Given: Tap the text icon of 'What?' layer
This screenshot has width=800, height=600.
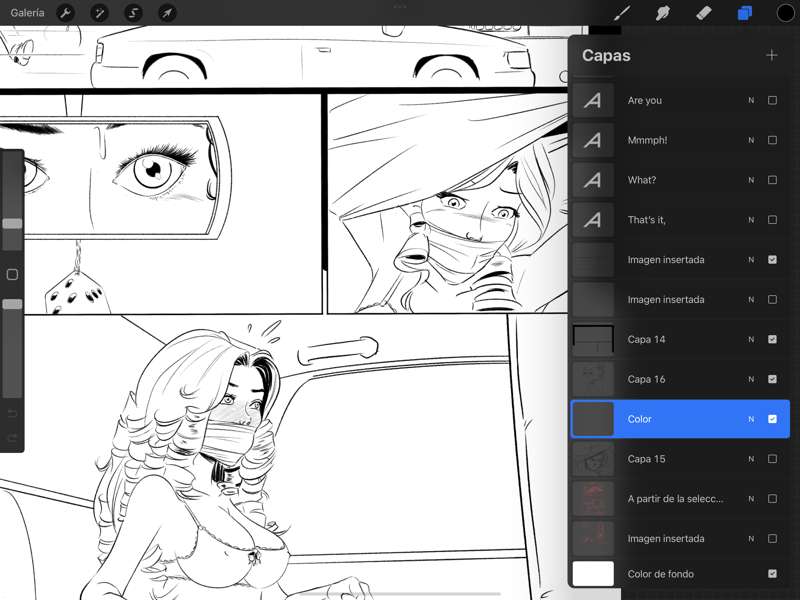Looking at the screenshot, I should (x=593, y=180).
